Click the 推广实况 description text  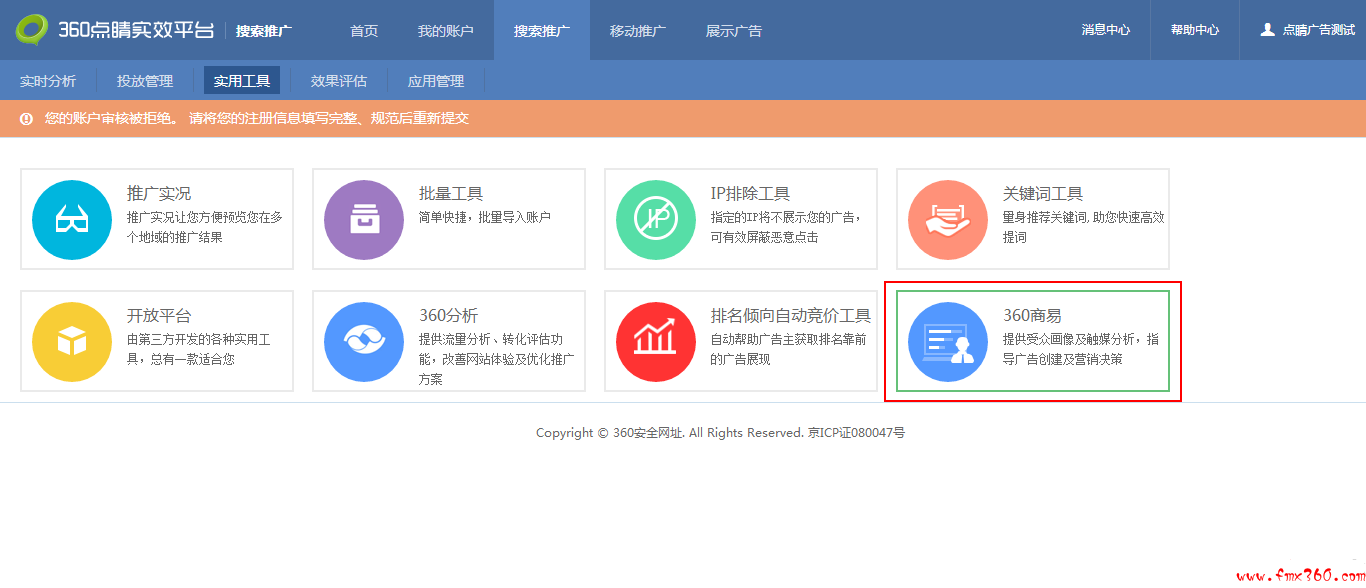[205, 227]
